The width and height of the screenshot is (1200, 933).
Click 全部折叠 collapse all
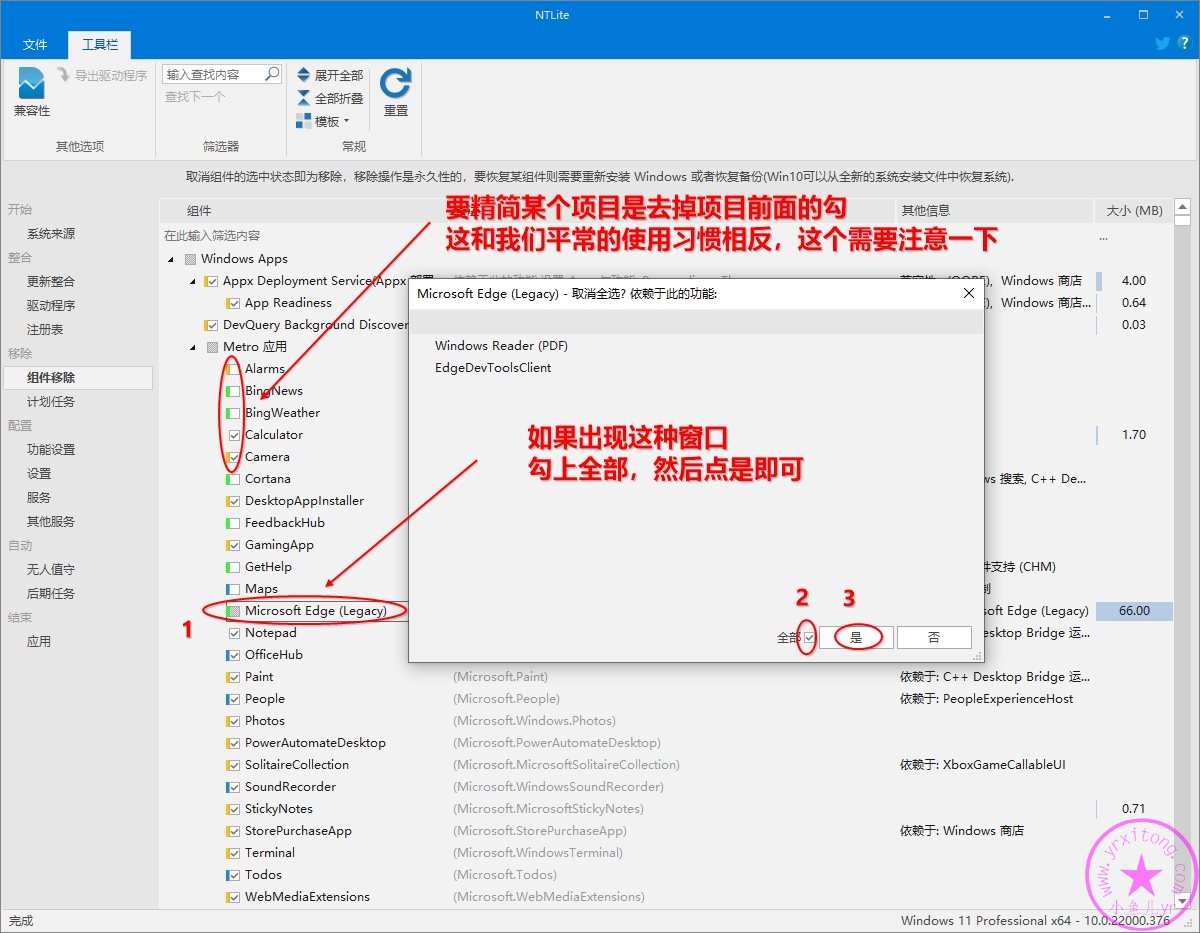pyautogui.click(x=329, y=98)
